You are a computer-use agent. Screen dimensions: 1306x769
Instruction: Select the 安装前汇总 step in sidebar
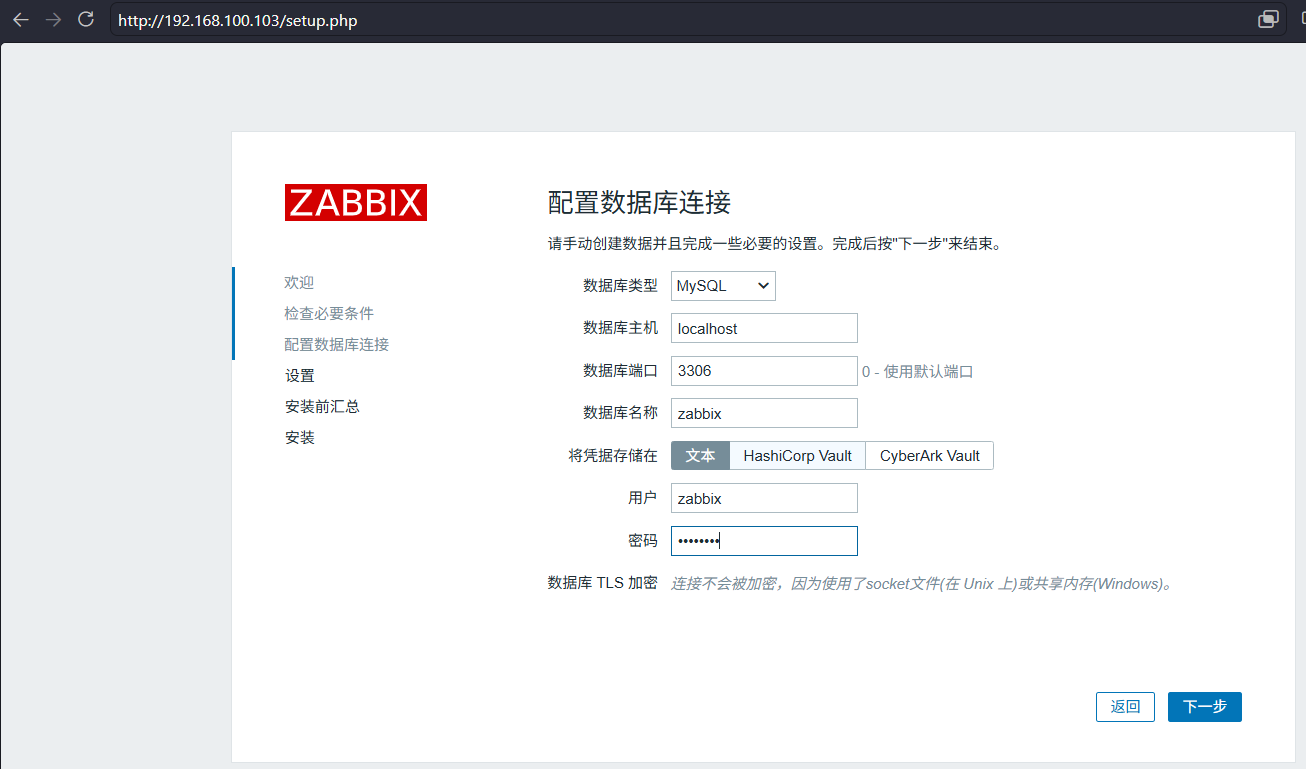[x=322, y=407]
